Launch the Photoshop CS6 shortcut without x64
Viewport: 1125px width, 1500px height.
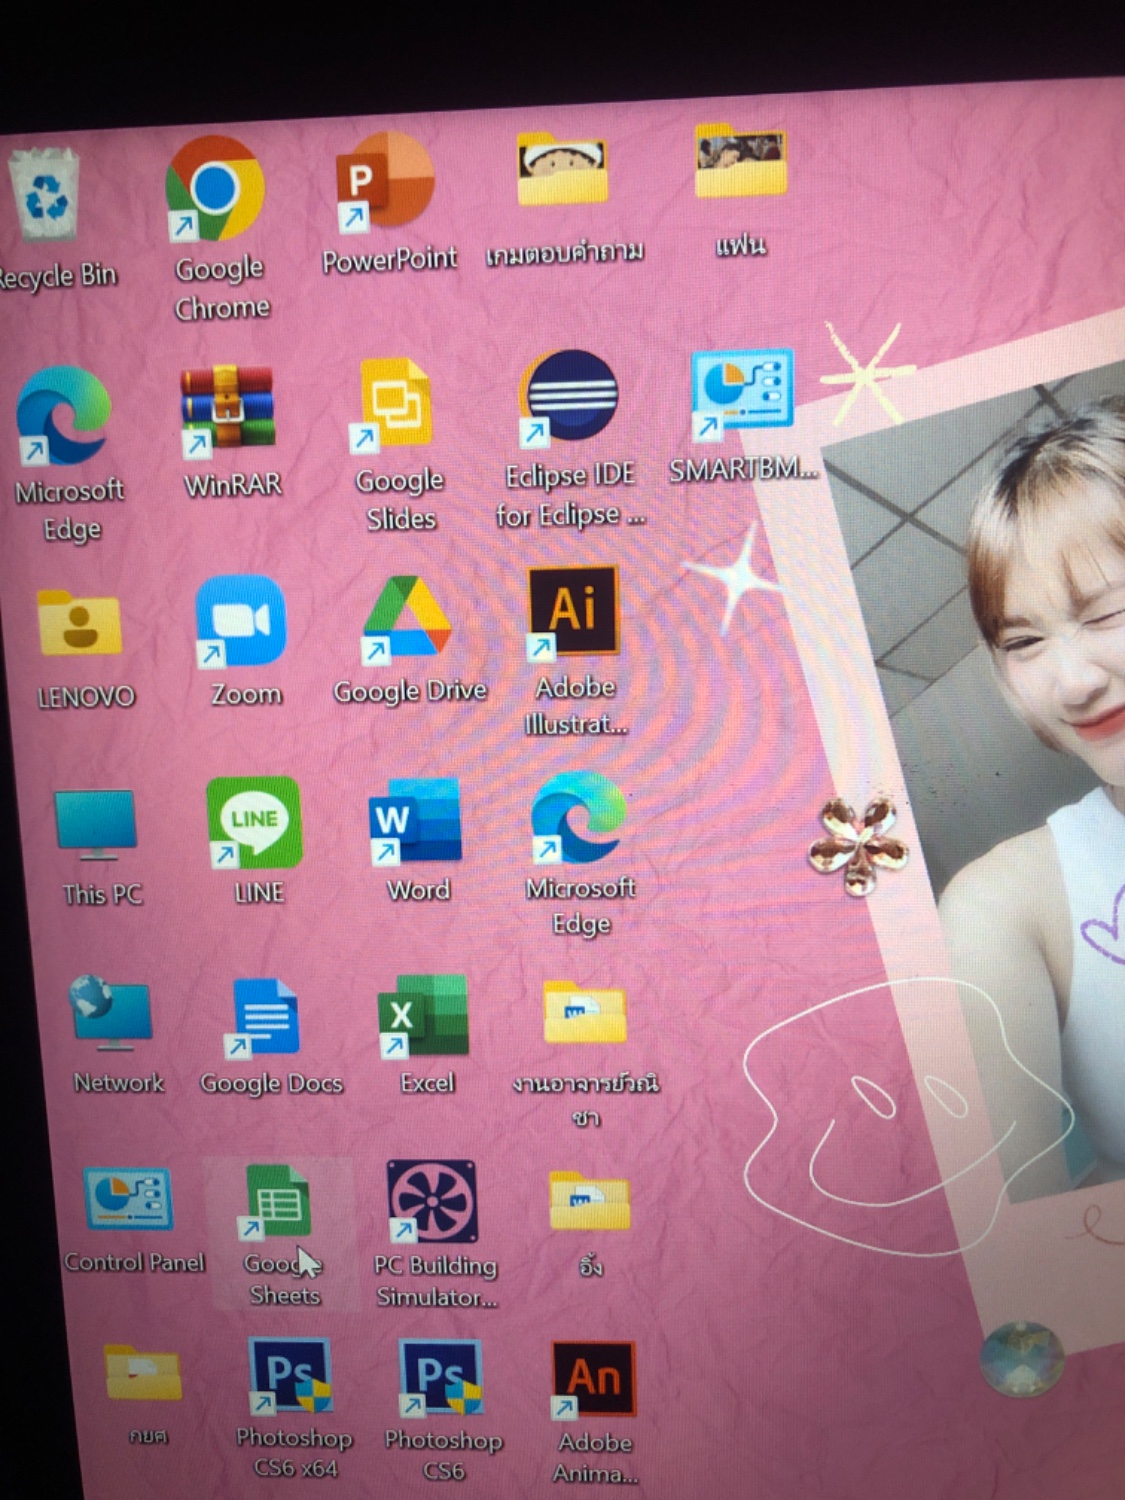tap(441, 1379)
